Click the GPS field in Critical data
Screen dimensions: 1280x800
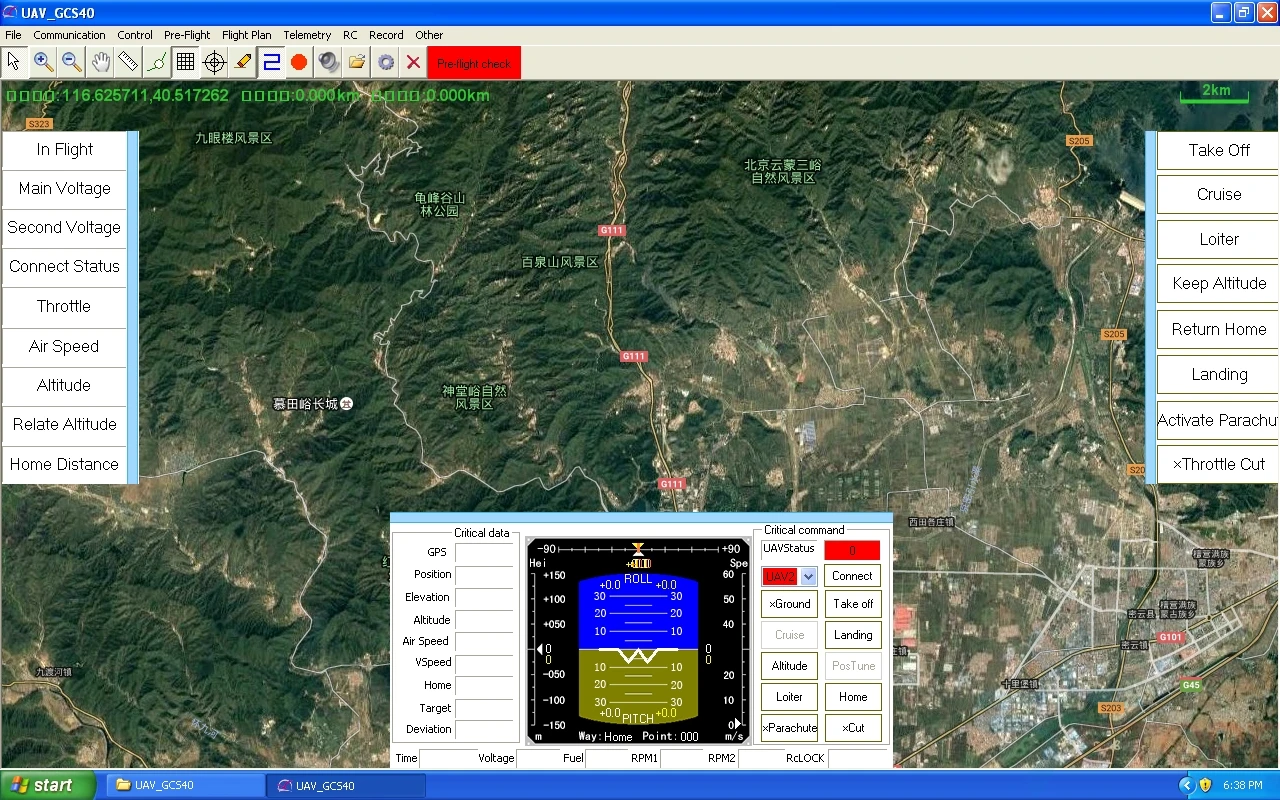(484, 552)
